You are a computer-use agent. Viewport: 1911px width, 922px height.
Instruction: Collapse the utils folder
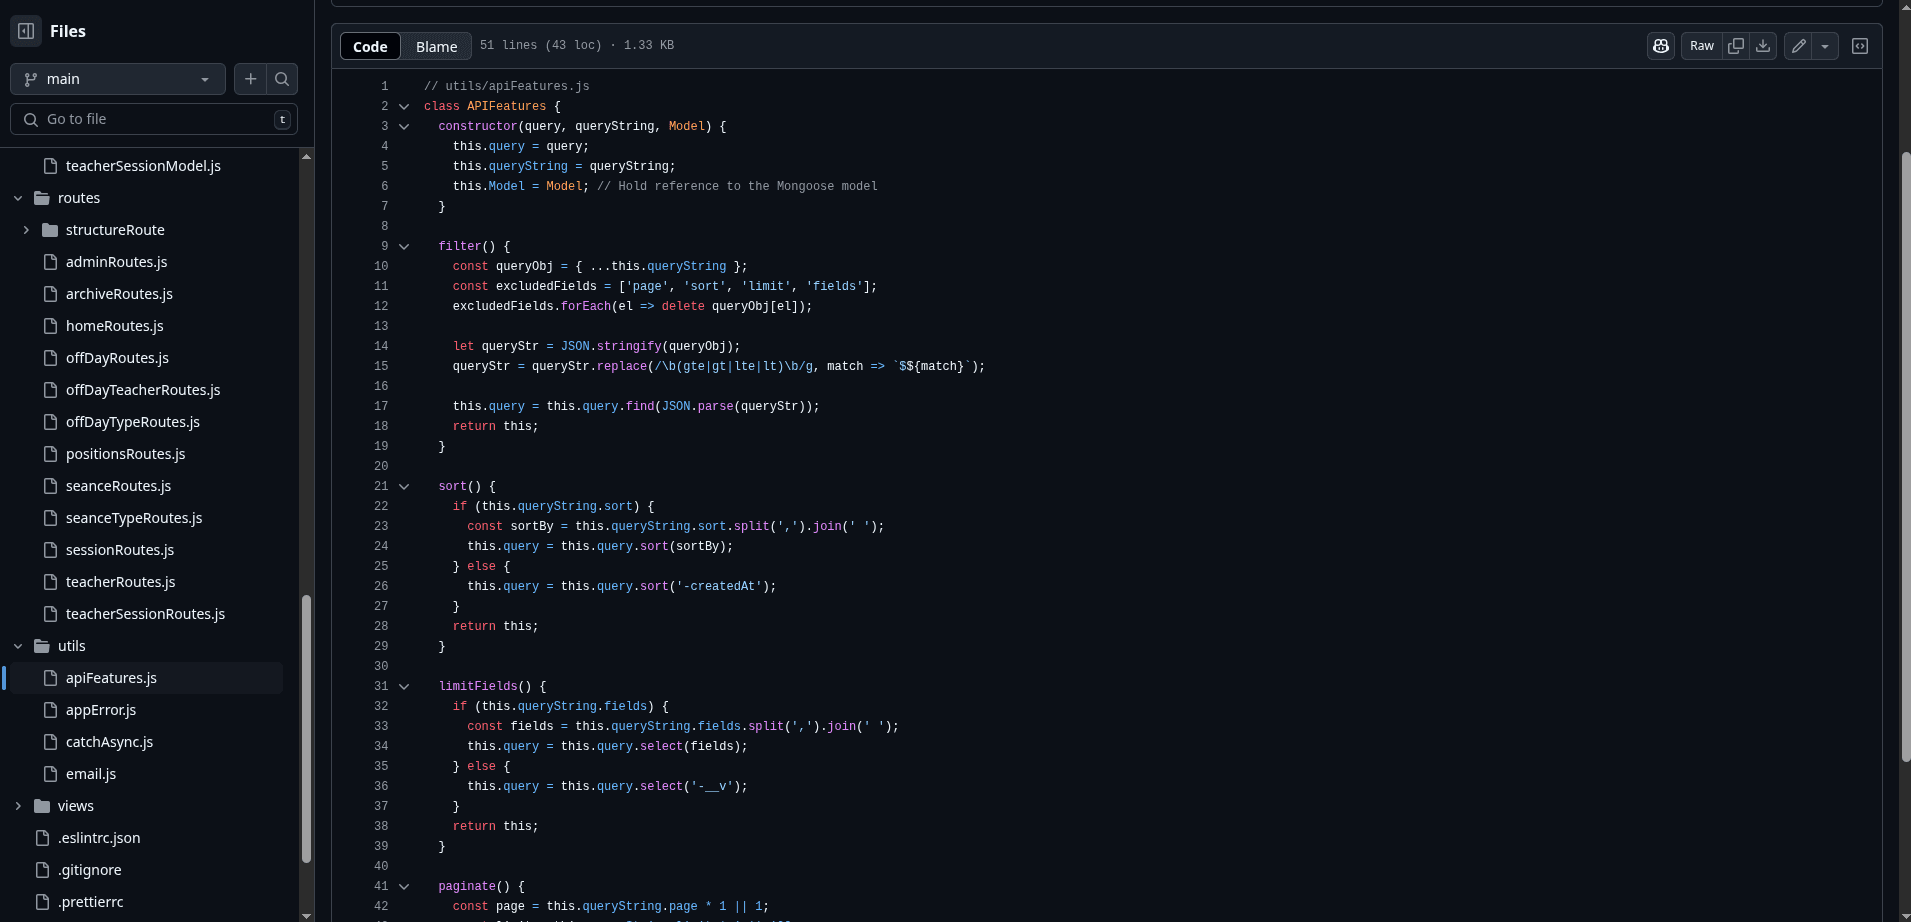(18, 646)
